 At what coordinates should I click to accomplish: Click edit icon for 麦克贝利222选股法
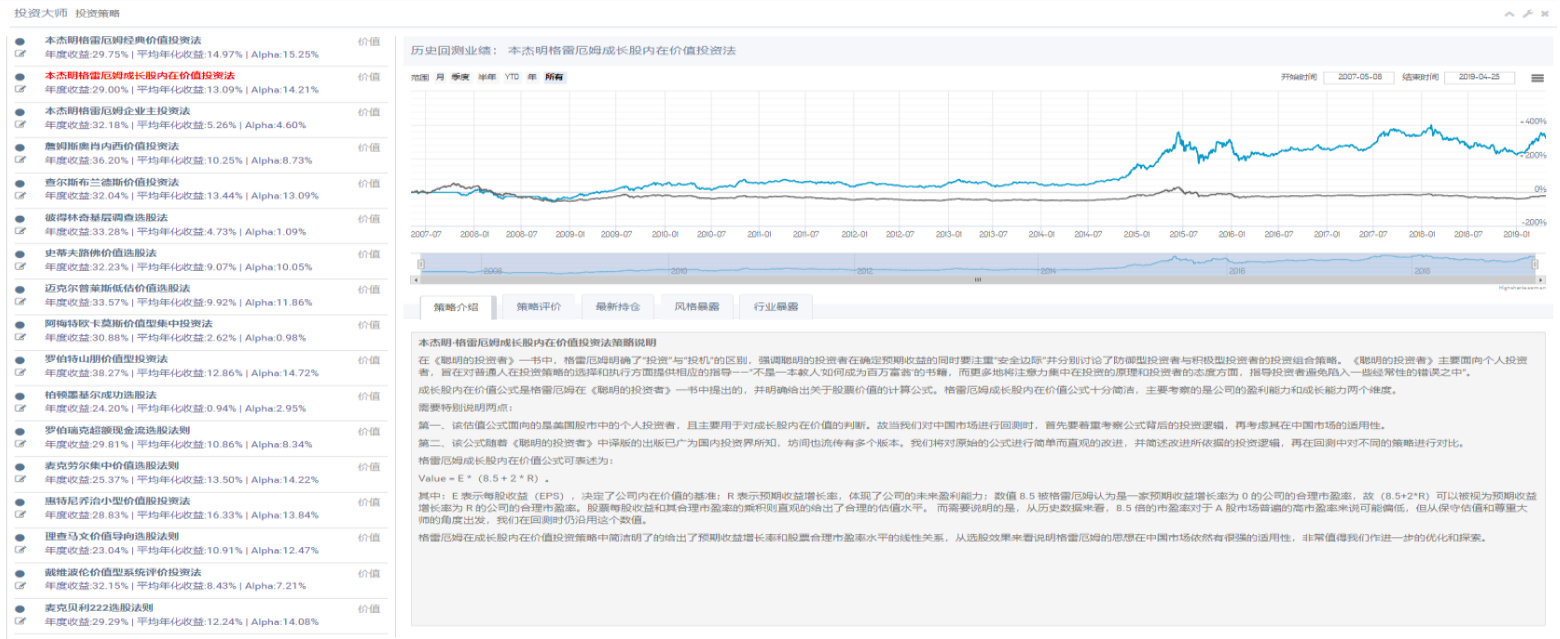[20, 622]
